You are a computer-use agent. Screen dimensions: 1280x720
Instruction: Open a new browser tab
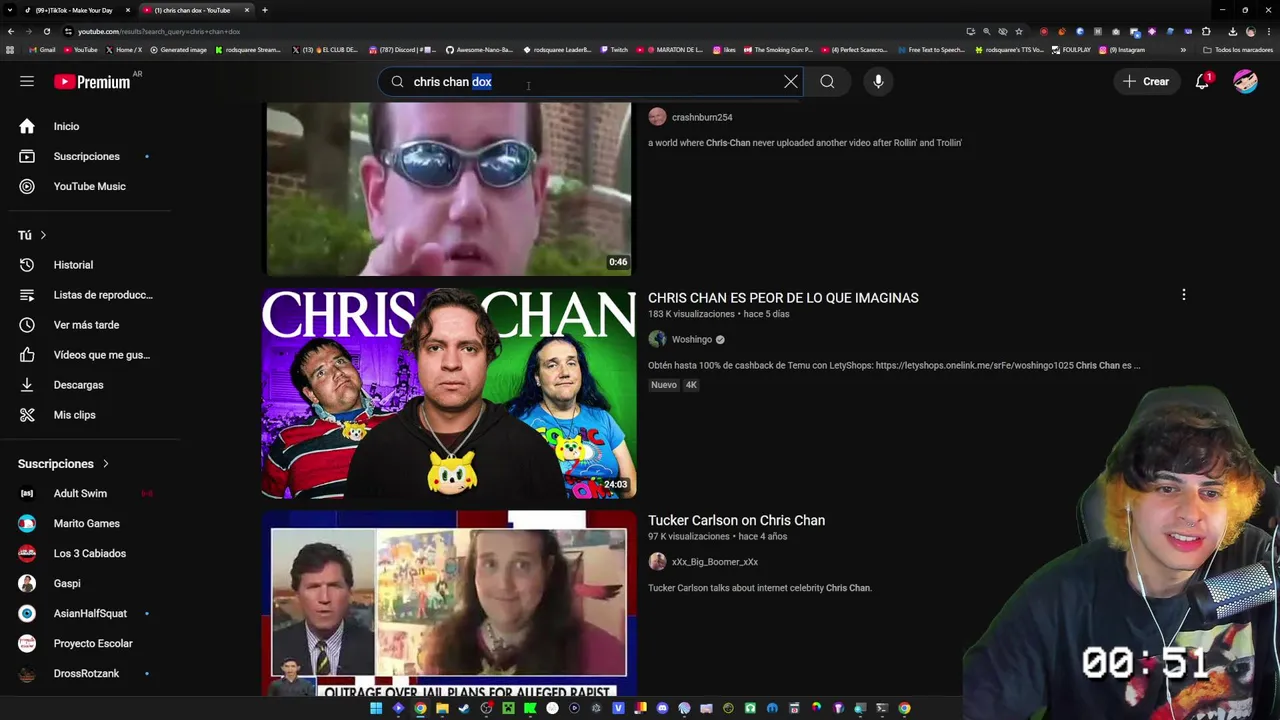tap(265, 10)
